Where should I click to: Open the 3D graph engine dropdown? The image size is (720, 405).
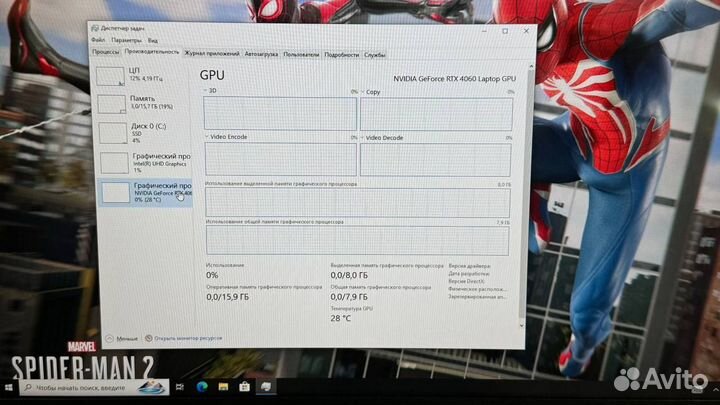(x=206, y=90)
